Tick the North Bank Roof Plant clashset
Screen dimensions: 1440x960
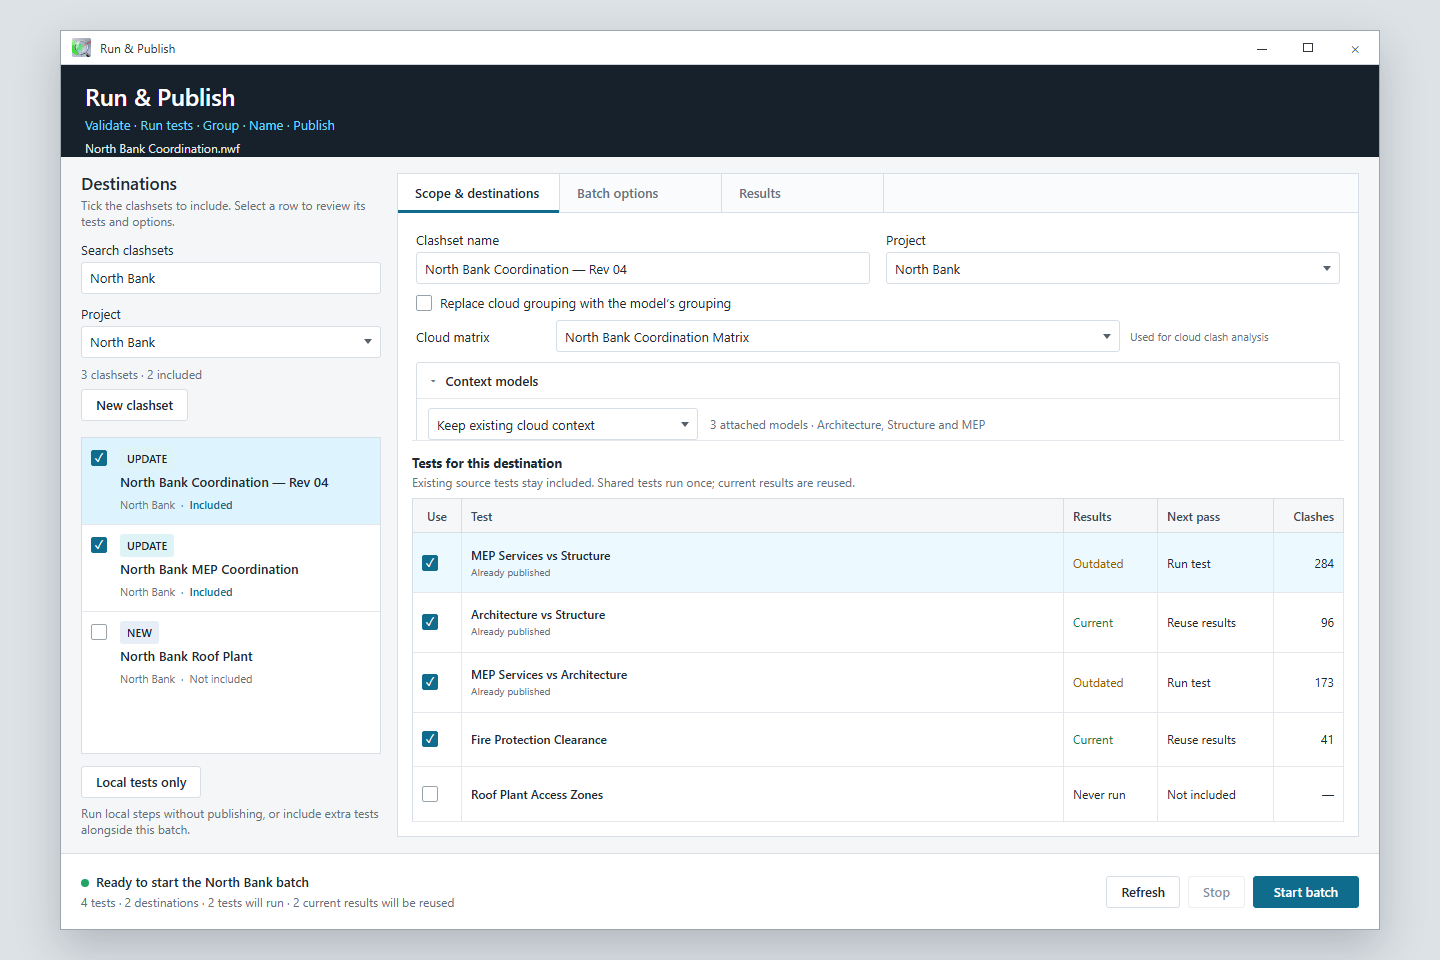click(x=99, y=632)
